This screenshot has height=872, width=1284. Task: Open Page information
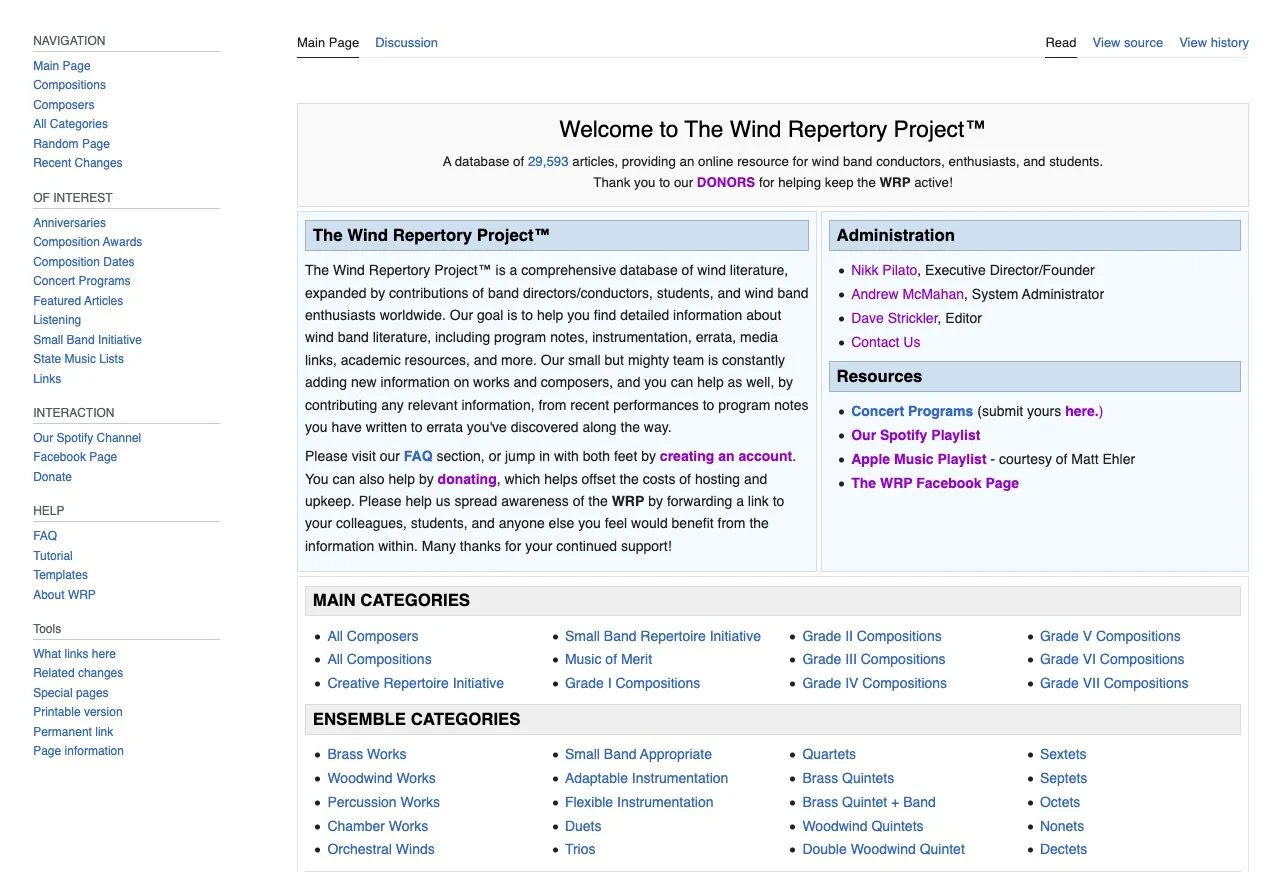[x=79, y=751]
